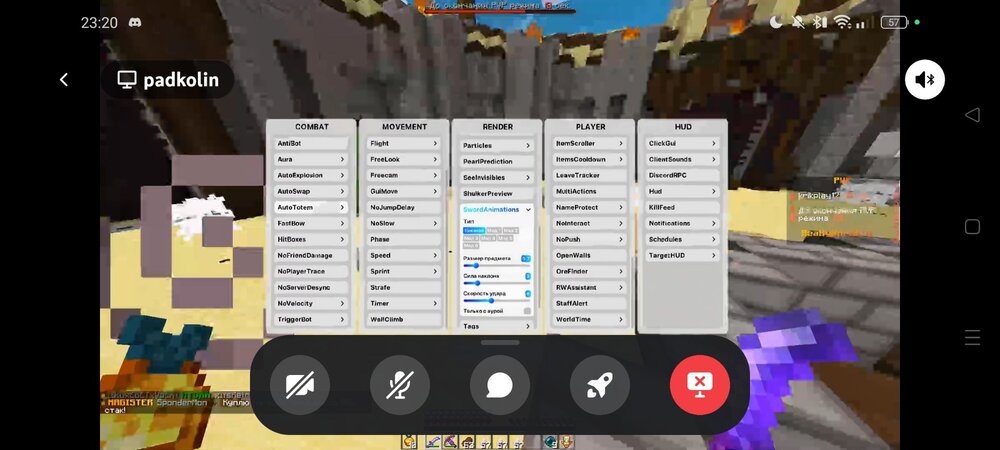
Task: Tap the muted bell status icon
Action: (x=797, y=22)
